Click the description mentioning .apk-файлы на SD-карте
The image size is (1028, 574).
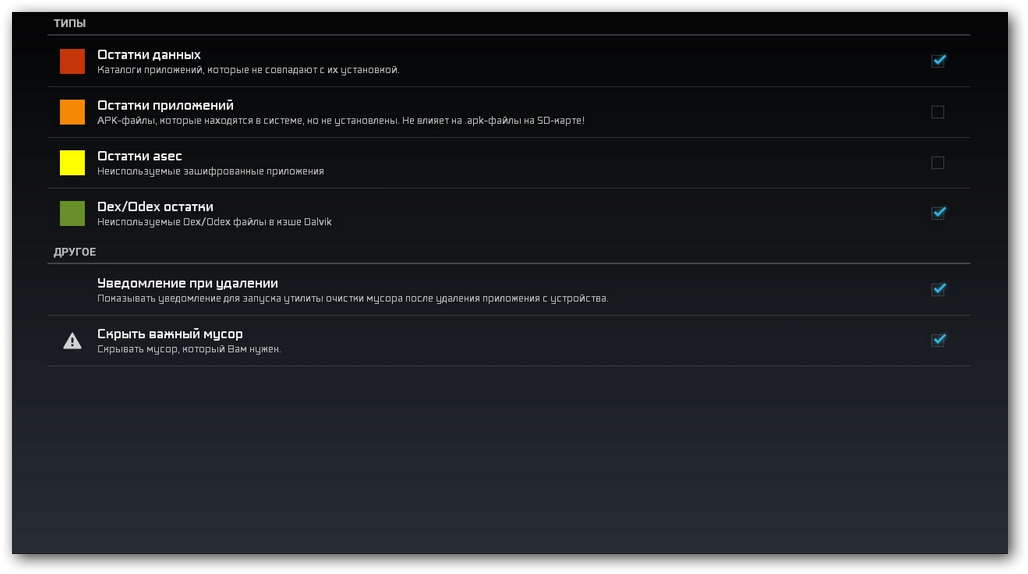pyautogui.click(x=340, y=121)
